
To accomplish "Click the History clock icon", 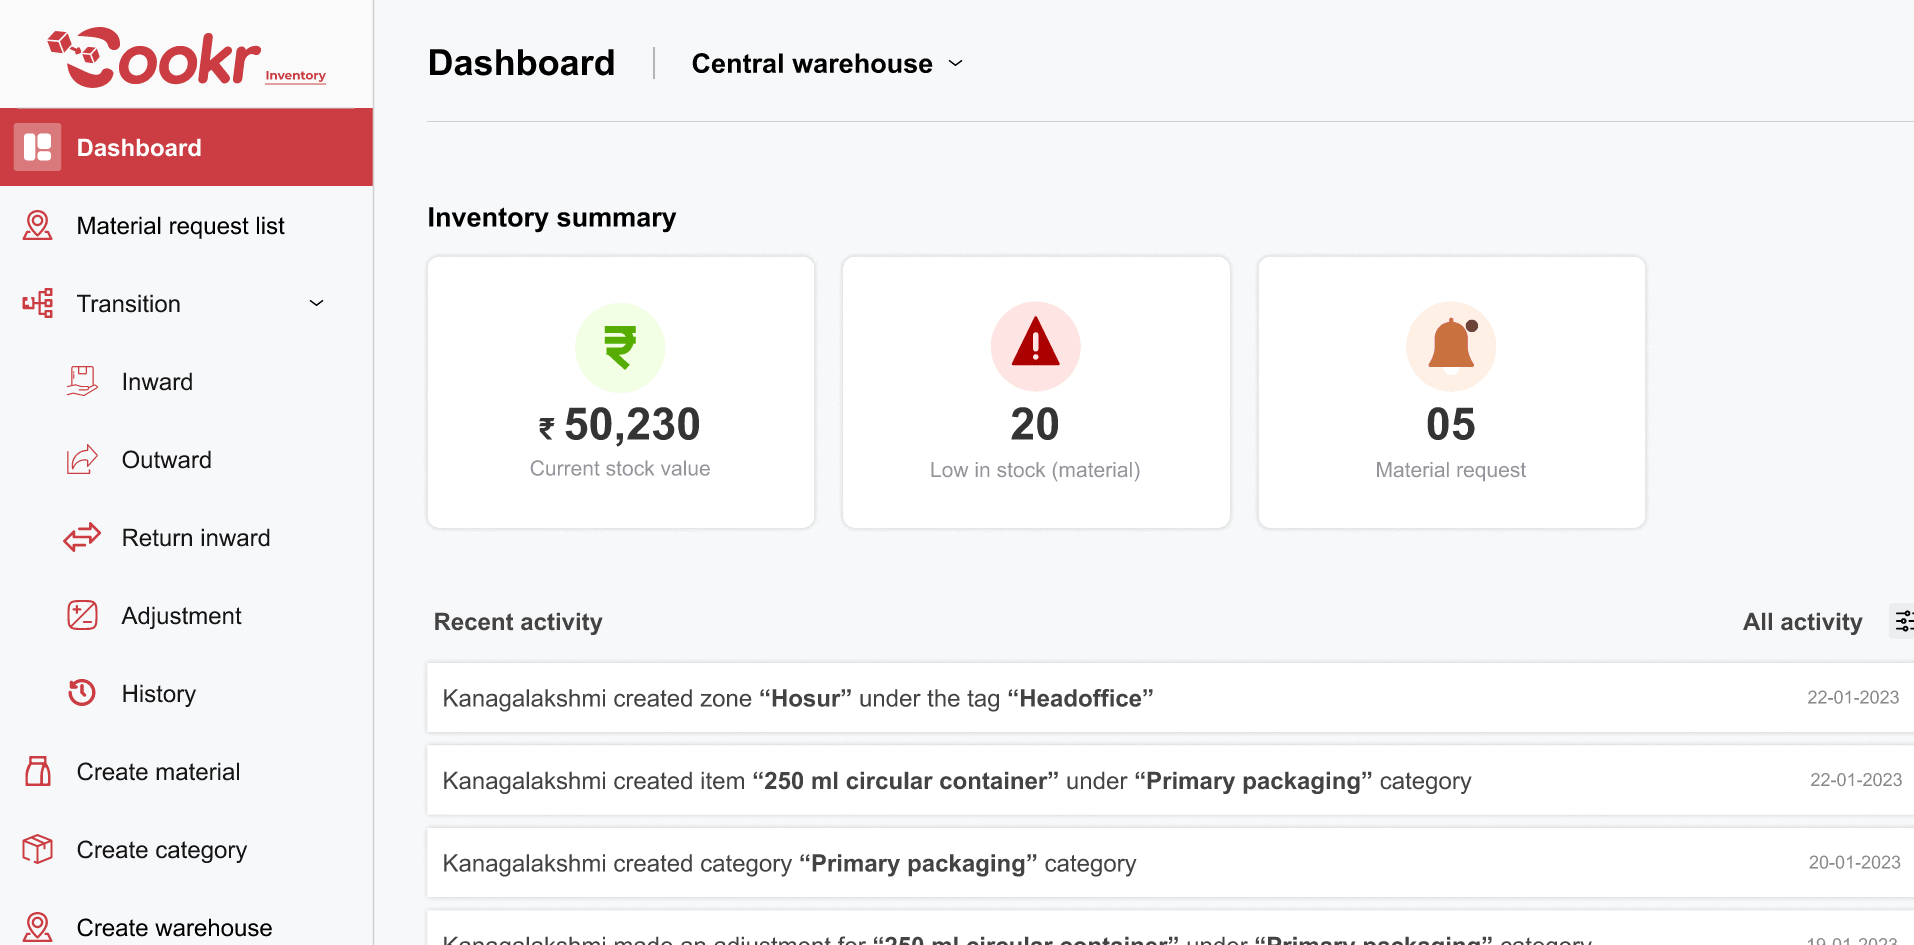I will pos(82,693).
